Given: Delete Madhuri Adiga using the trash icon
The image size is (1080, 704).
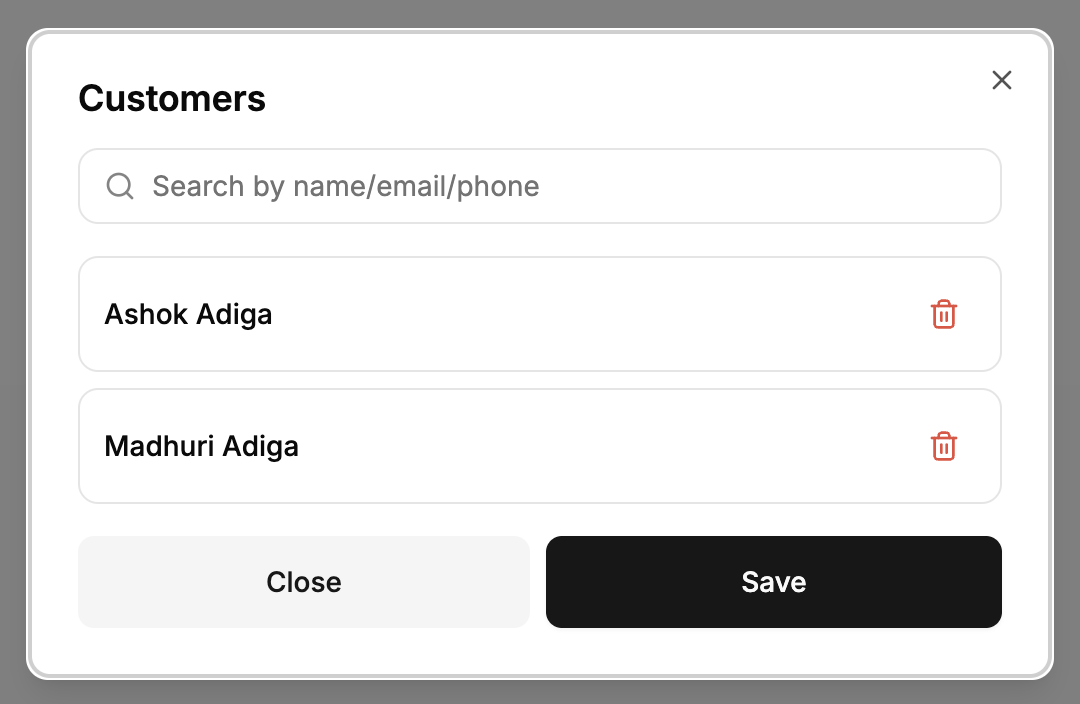Looking at the screenshot, I should pos(943,446).
